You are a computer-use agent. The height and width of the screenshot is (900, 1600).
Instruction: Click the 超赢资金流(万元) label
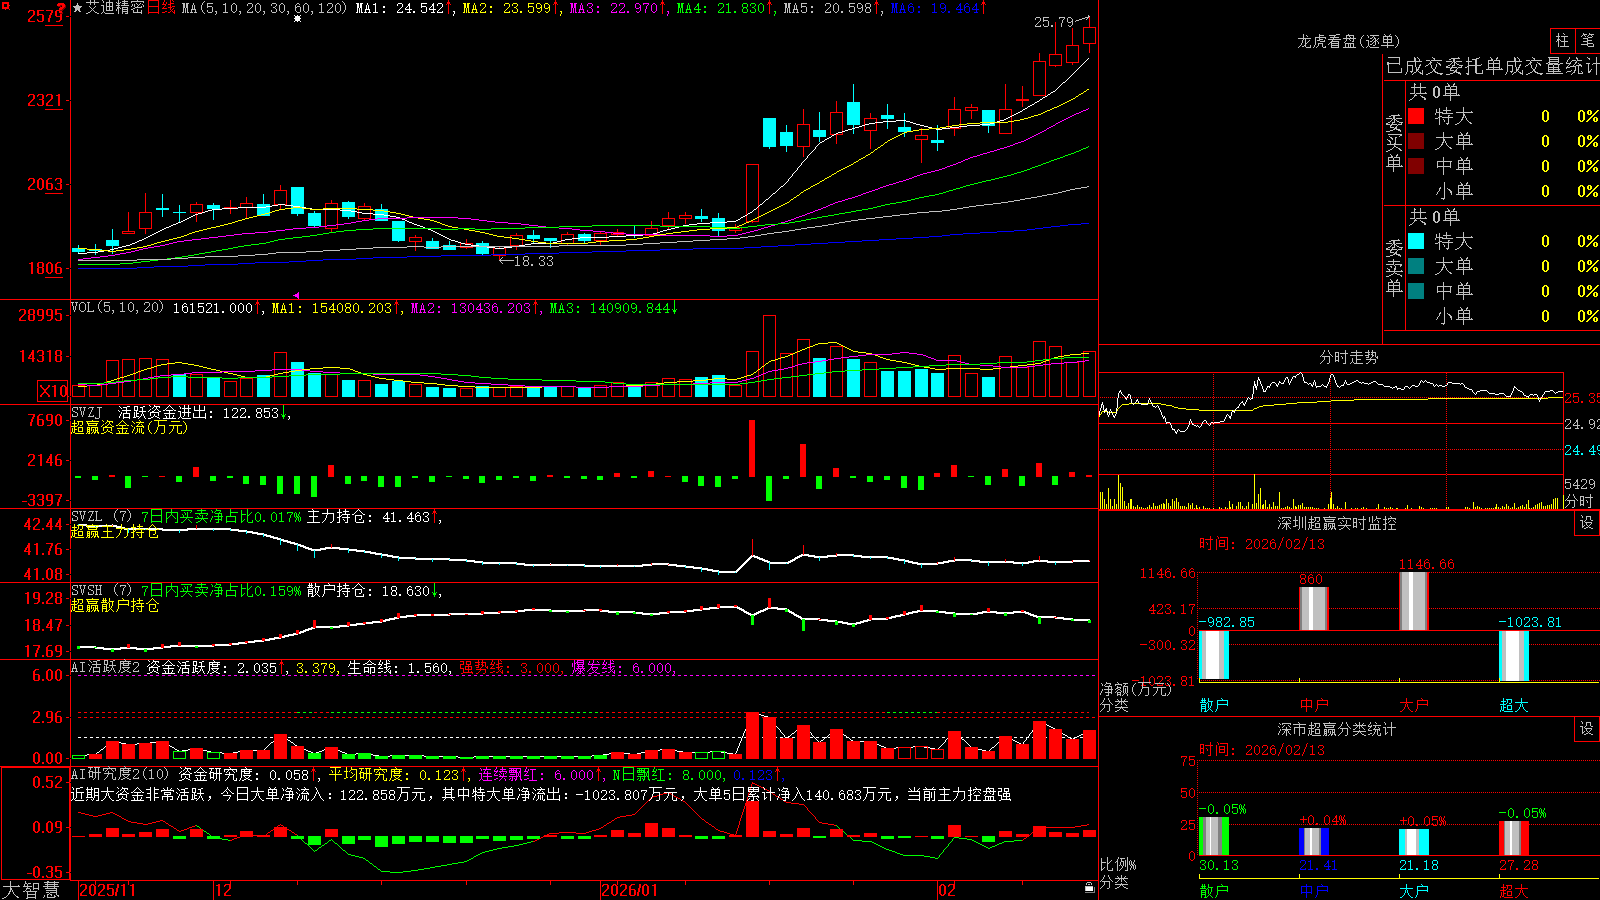pyautogui.click(x=129, y=427)
